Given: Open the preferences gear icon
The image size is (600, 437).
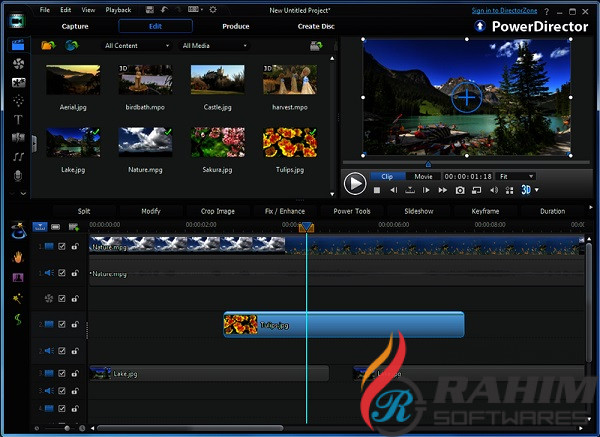Looking at the screenshot, I should coord(213,10).
